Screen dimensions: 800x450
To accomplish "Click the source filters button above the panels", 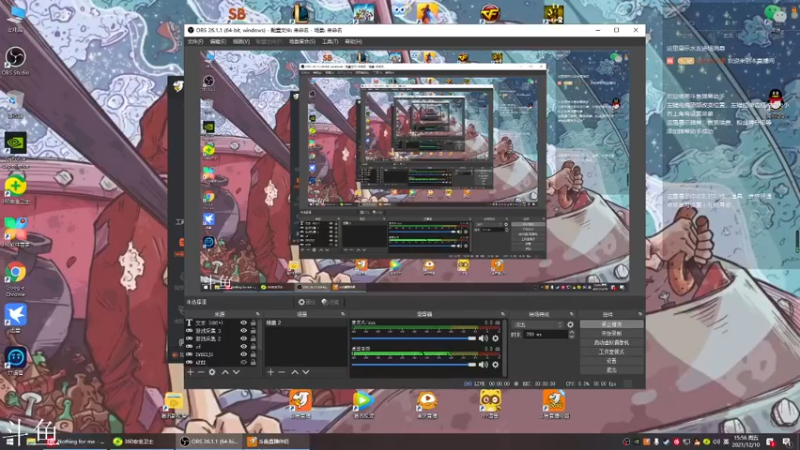I will click(x=331, y=302).
